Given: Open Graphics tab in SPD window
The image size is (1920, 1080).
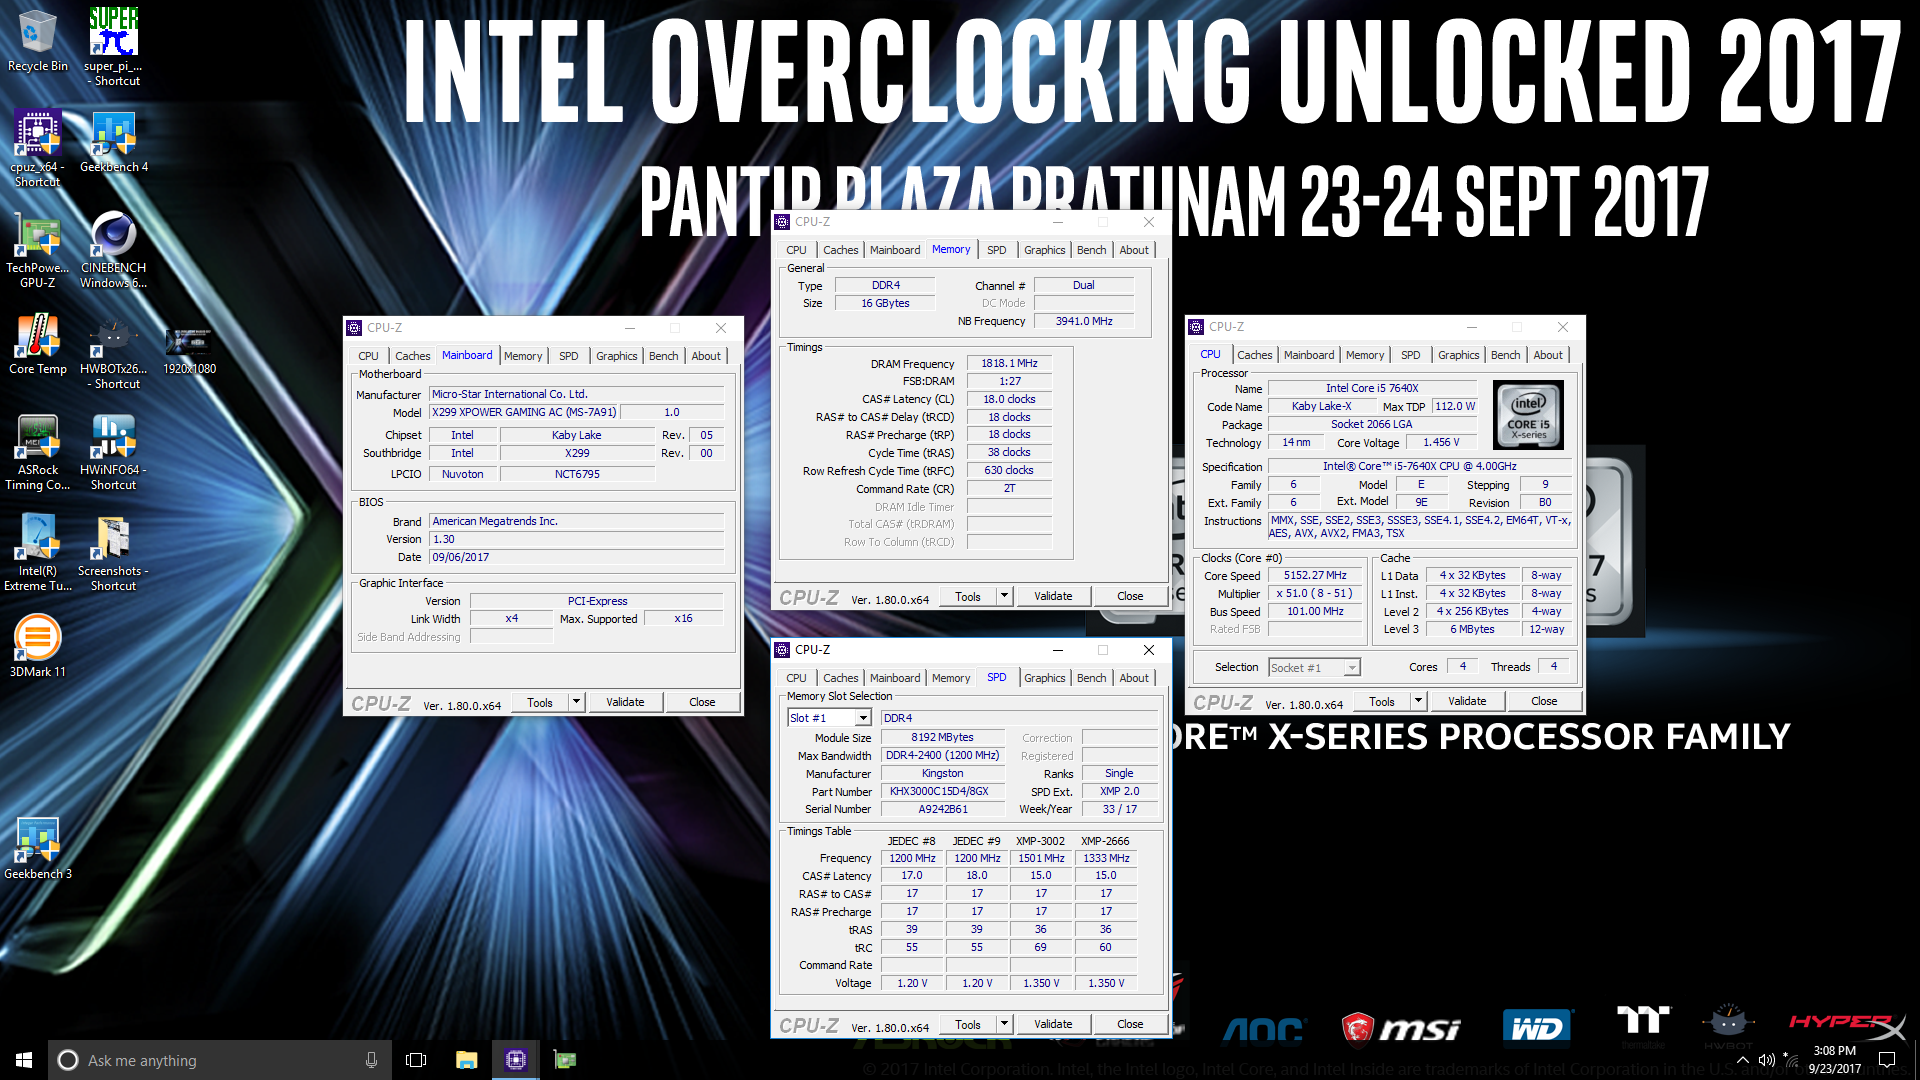Looking at the screenshot, I should click(1044, 678).
